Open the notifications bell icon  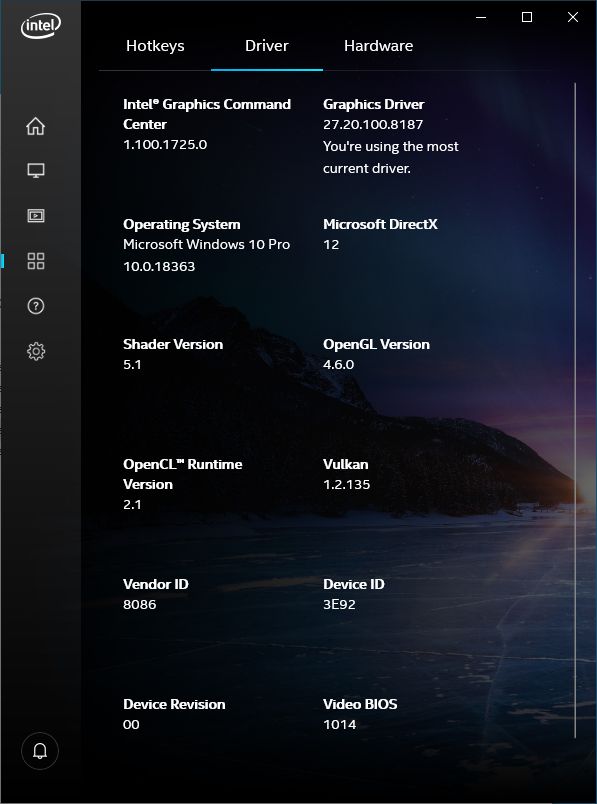(x=40, y=751)
